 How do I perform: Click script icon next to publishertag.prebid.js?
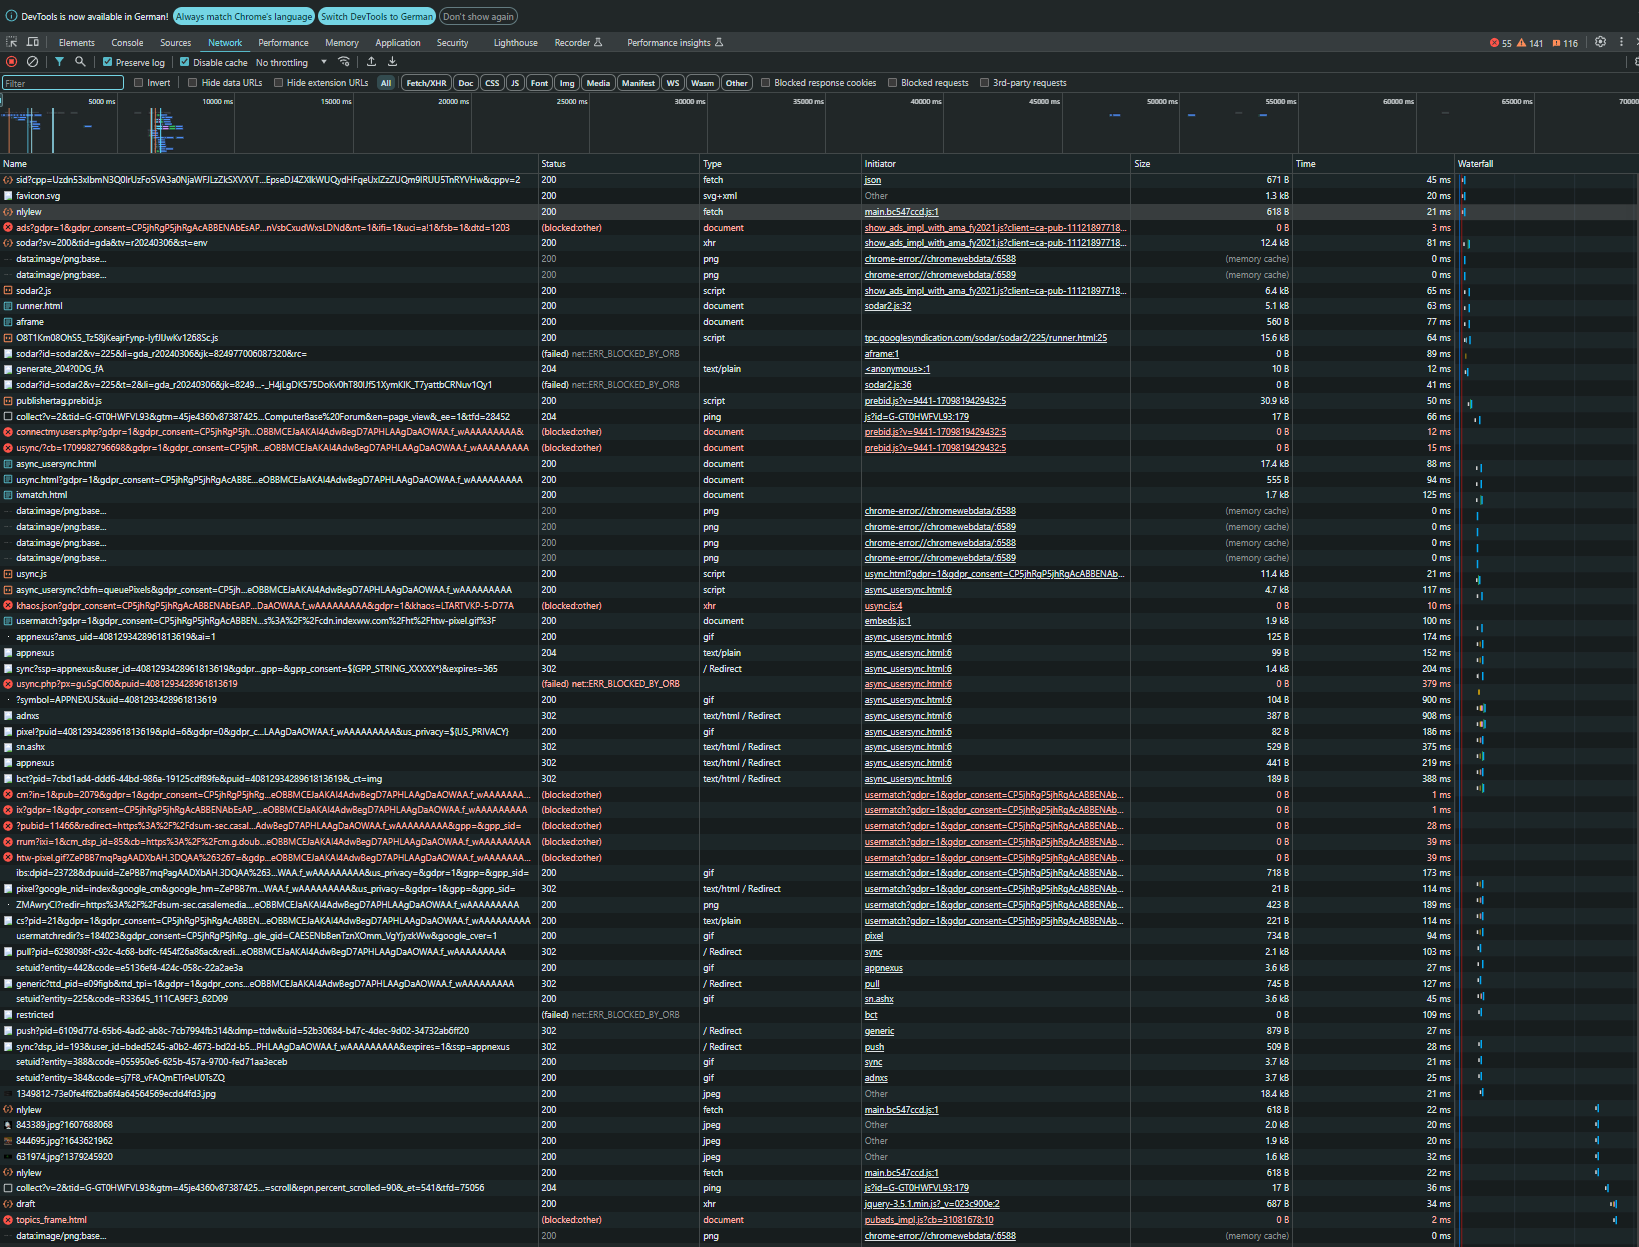(8, 401)
